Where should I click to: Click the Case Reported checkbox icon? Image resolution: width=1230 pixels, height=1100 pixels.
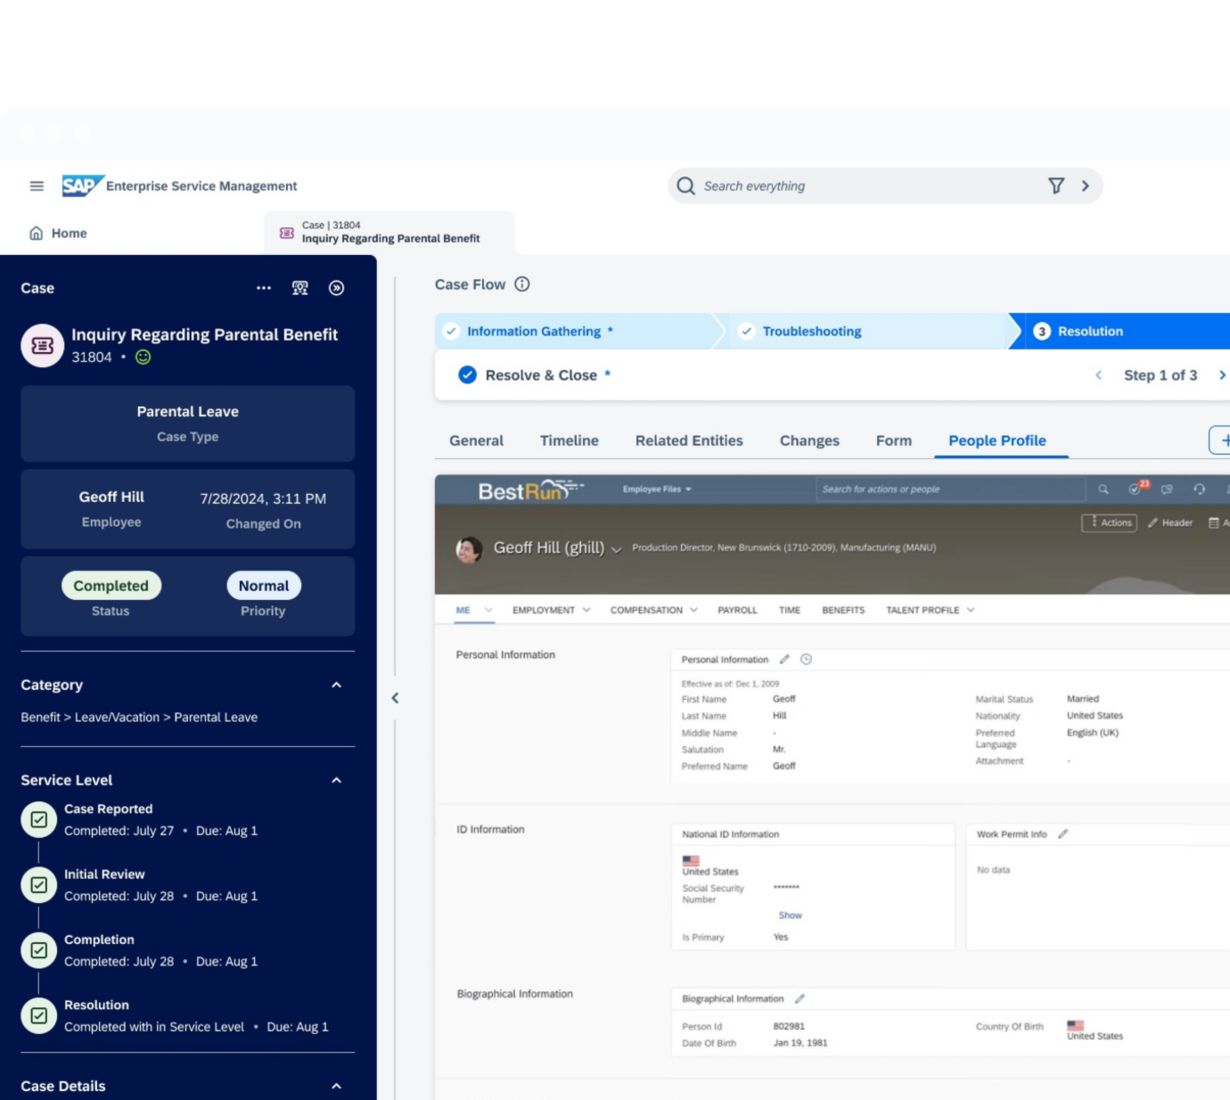[x=39, y=820]
